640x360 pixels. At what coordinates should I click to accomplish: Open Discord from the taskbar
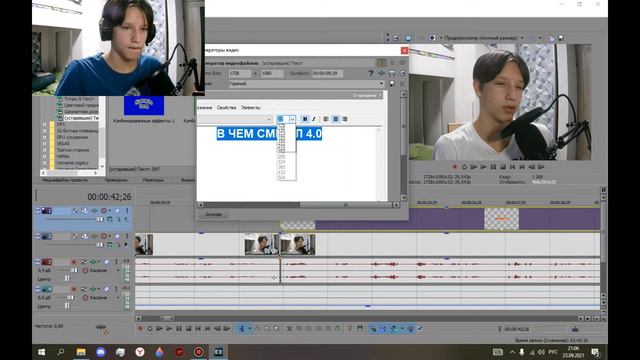pyautogui.click(x=100, y=352)
